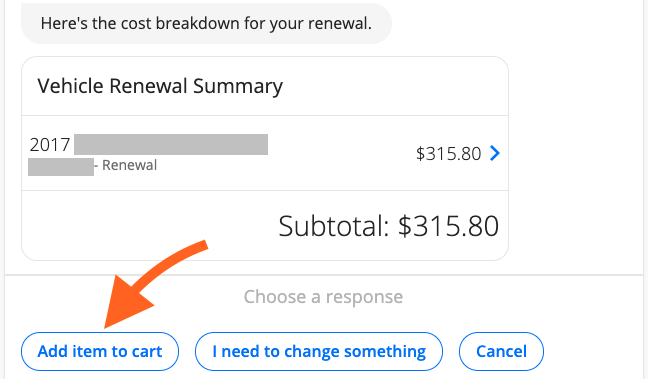Click the word cart in the first button
Image resolution: width=648 pixels, height=379 pixels.
tap(147, 351)
